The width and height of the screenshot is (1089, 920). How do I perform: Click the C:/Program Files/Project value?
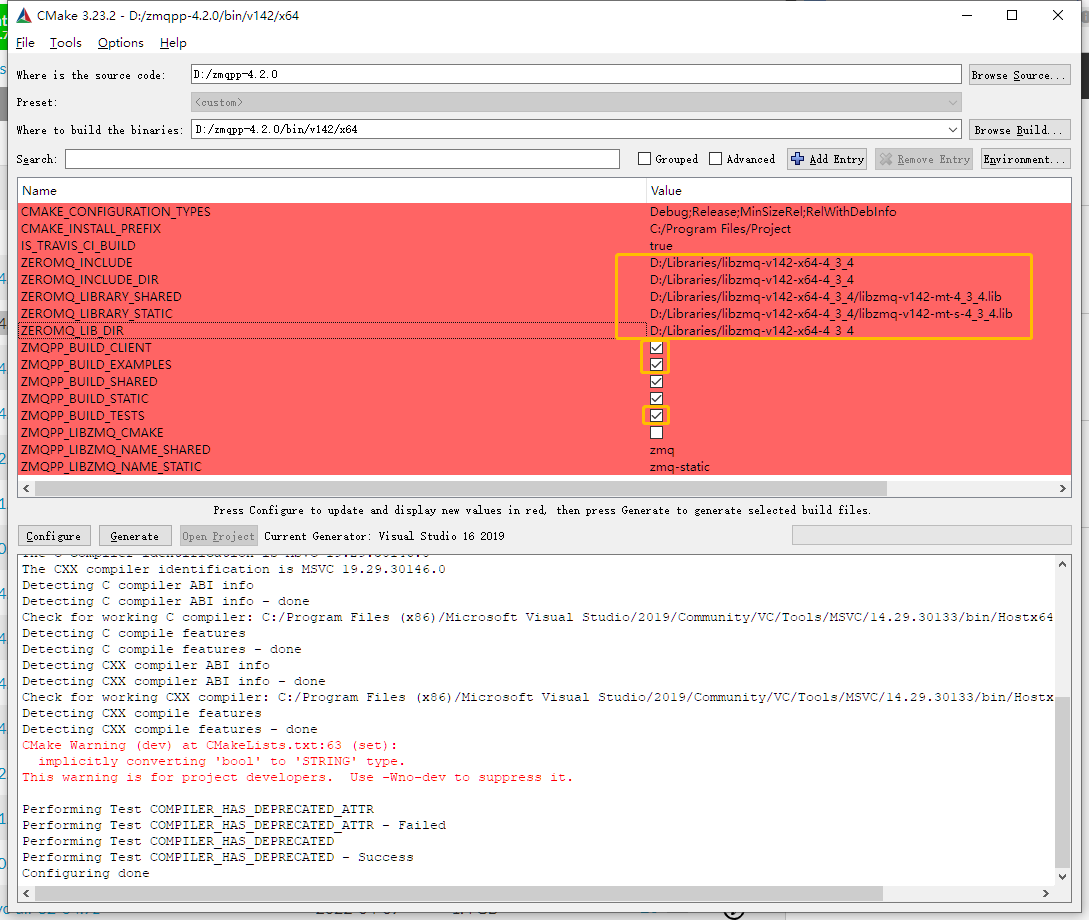click(720, 229)
